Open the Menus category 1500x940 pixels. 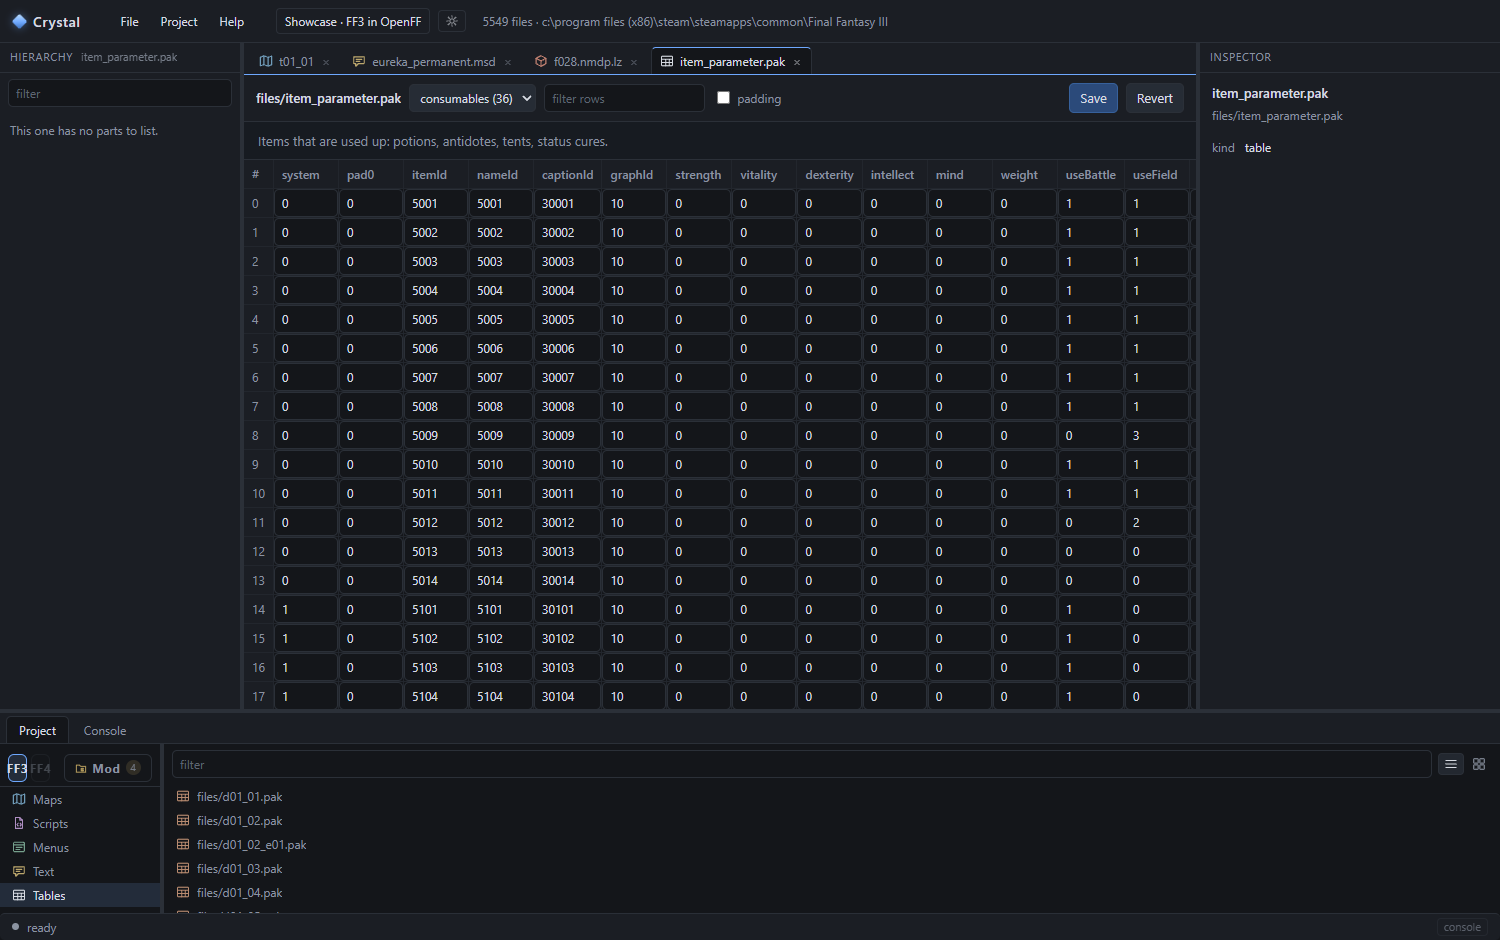tap(80, 848)
